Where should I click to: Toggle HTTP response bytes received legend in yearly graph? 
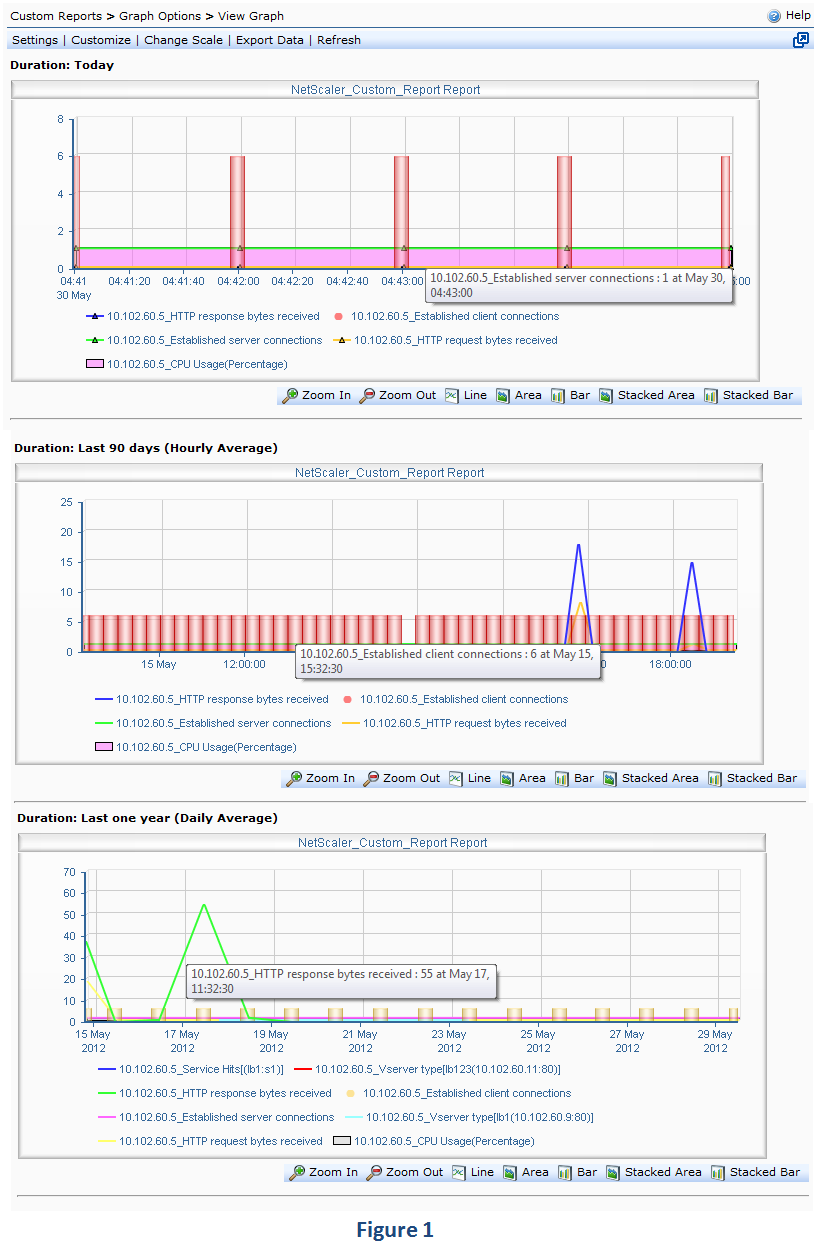(224, 1093)
